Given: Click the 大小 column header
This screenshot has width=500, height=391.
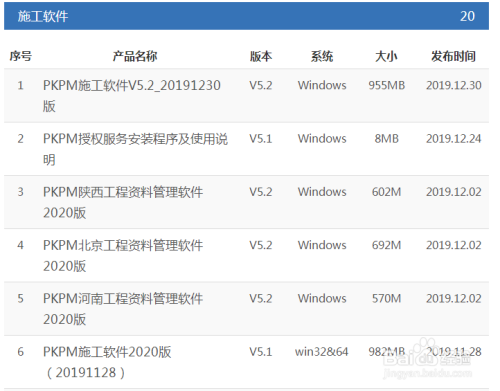Looking at the screenshot, I should (386, 56).
